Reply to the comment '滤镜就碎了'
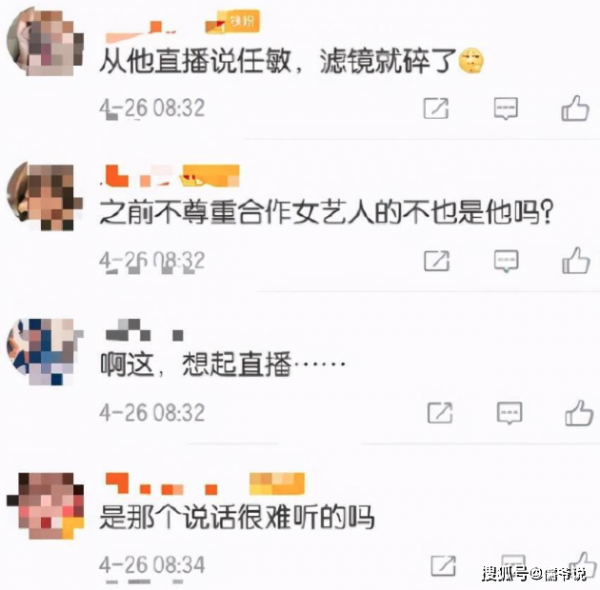 (506, 108)
